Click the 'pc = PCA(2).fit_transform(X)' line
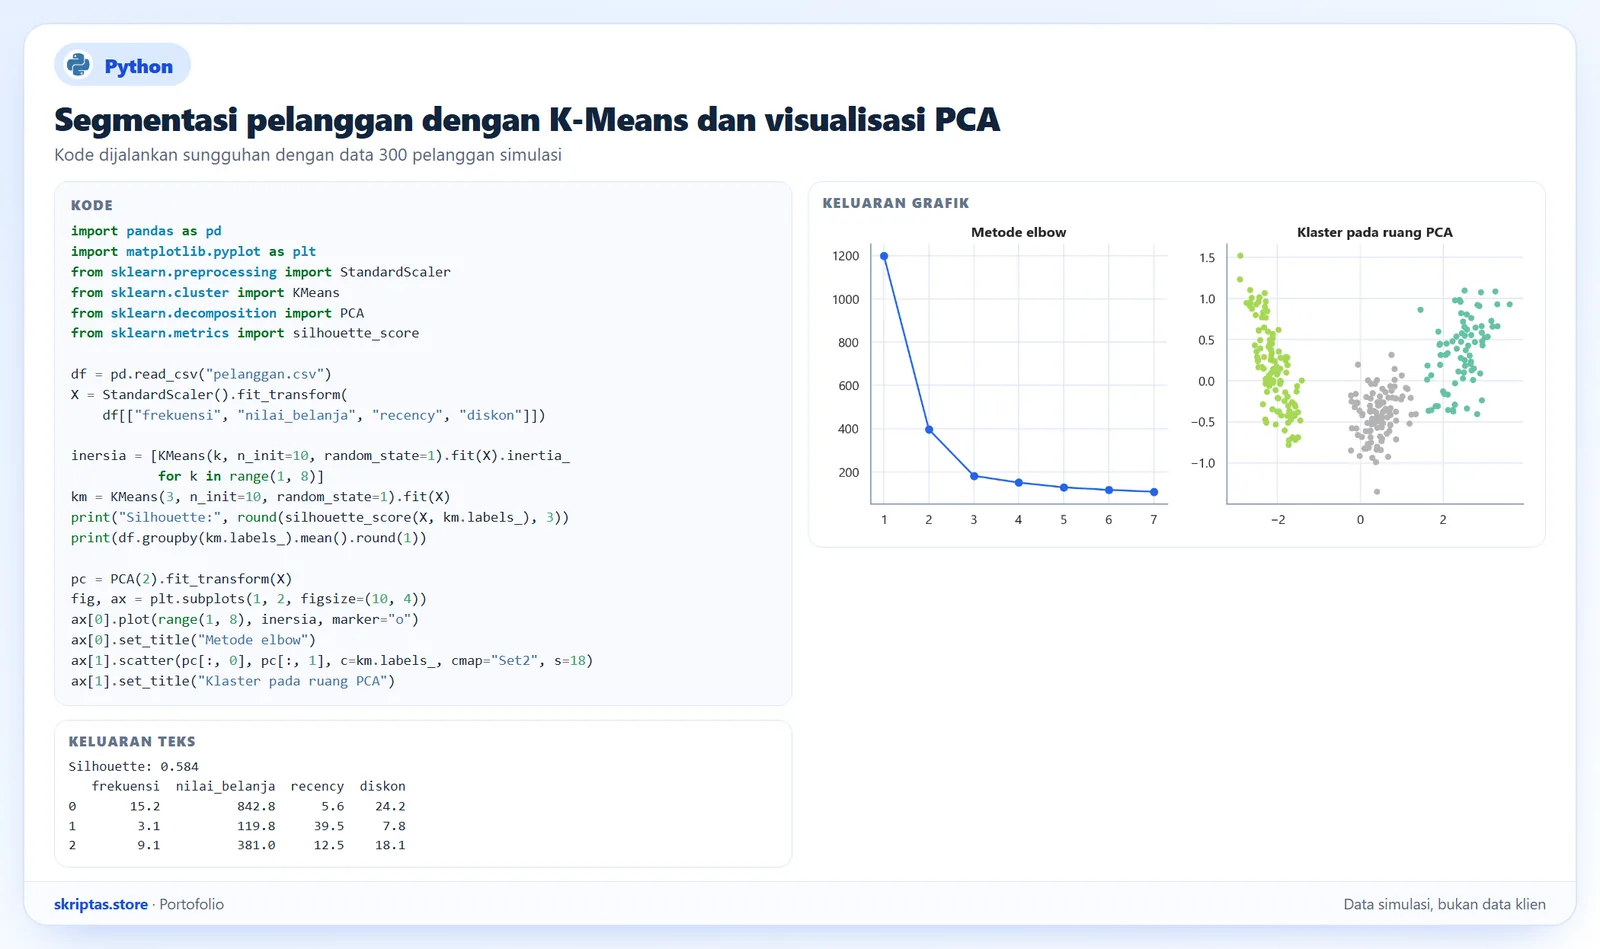Image resolution: width=1600 pixels, height=949 pixels. (x=182, y=579)
